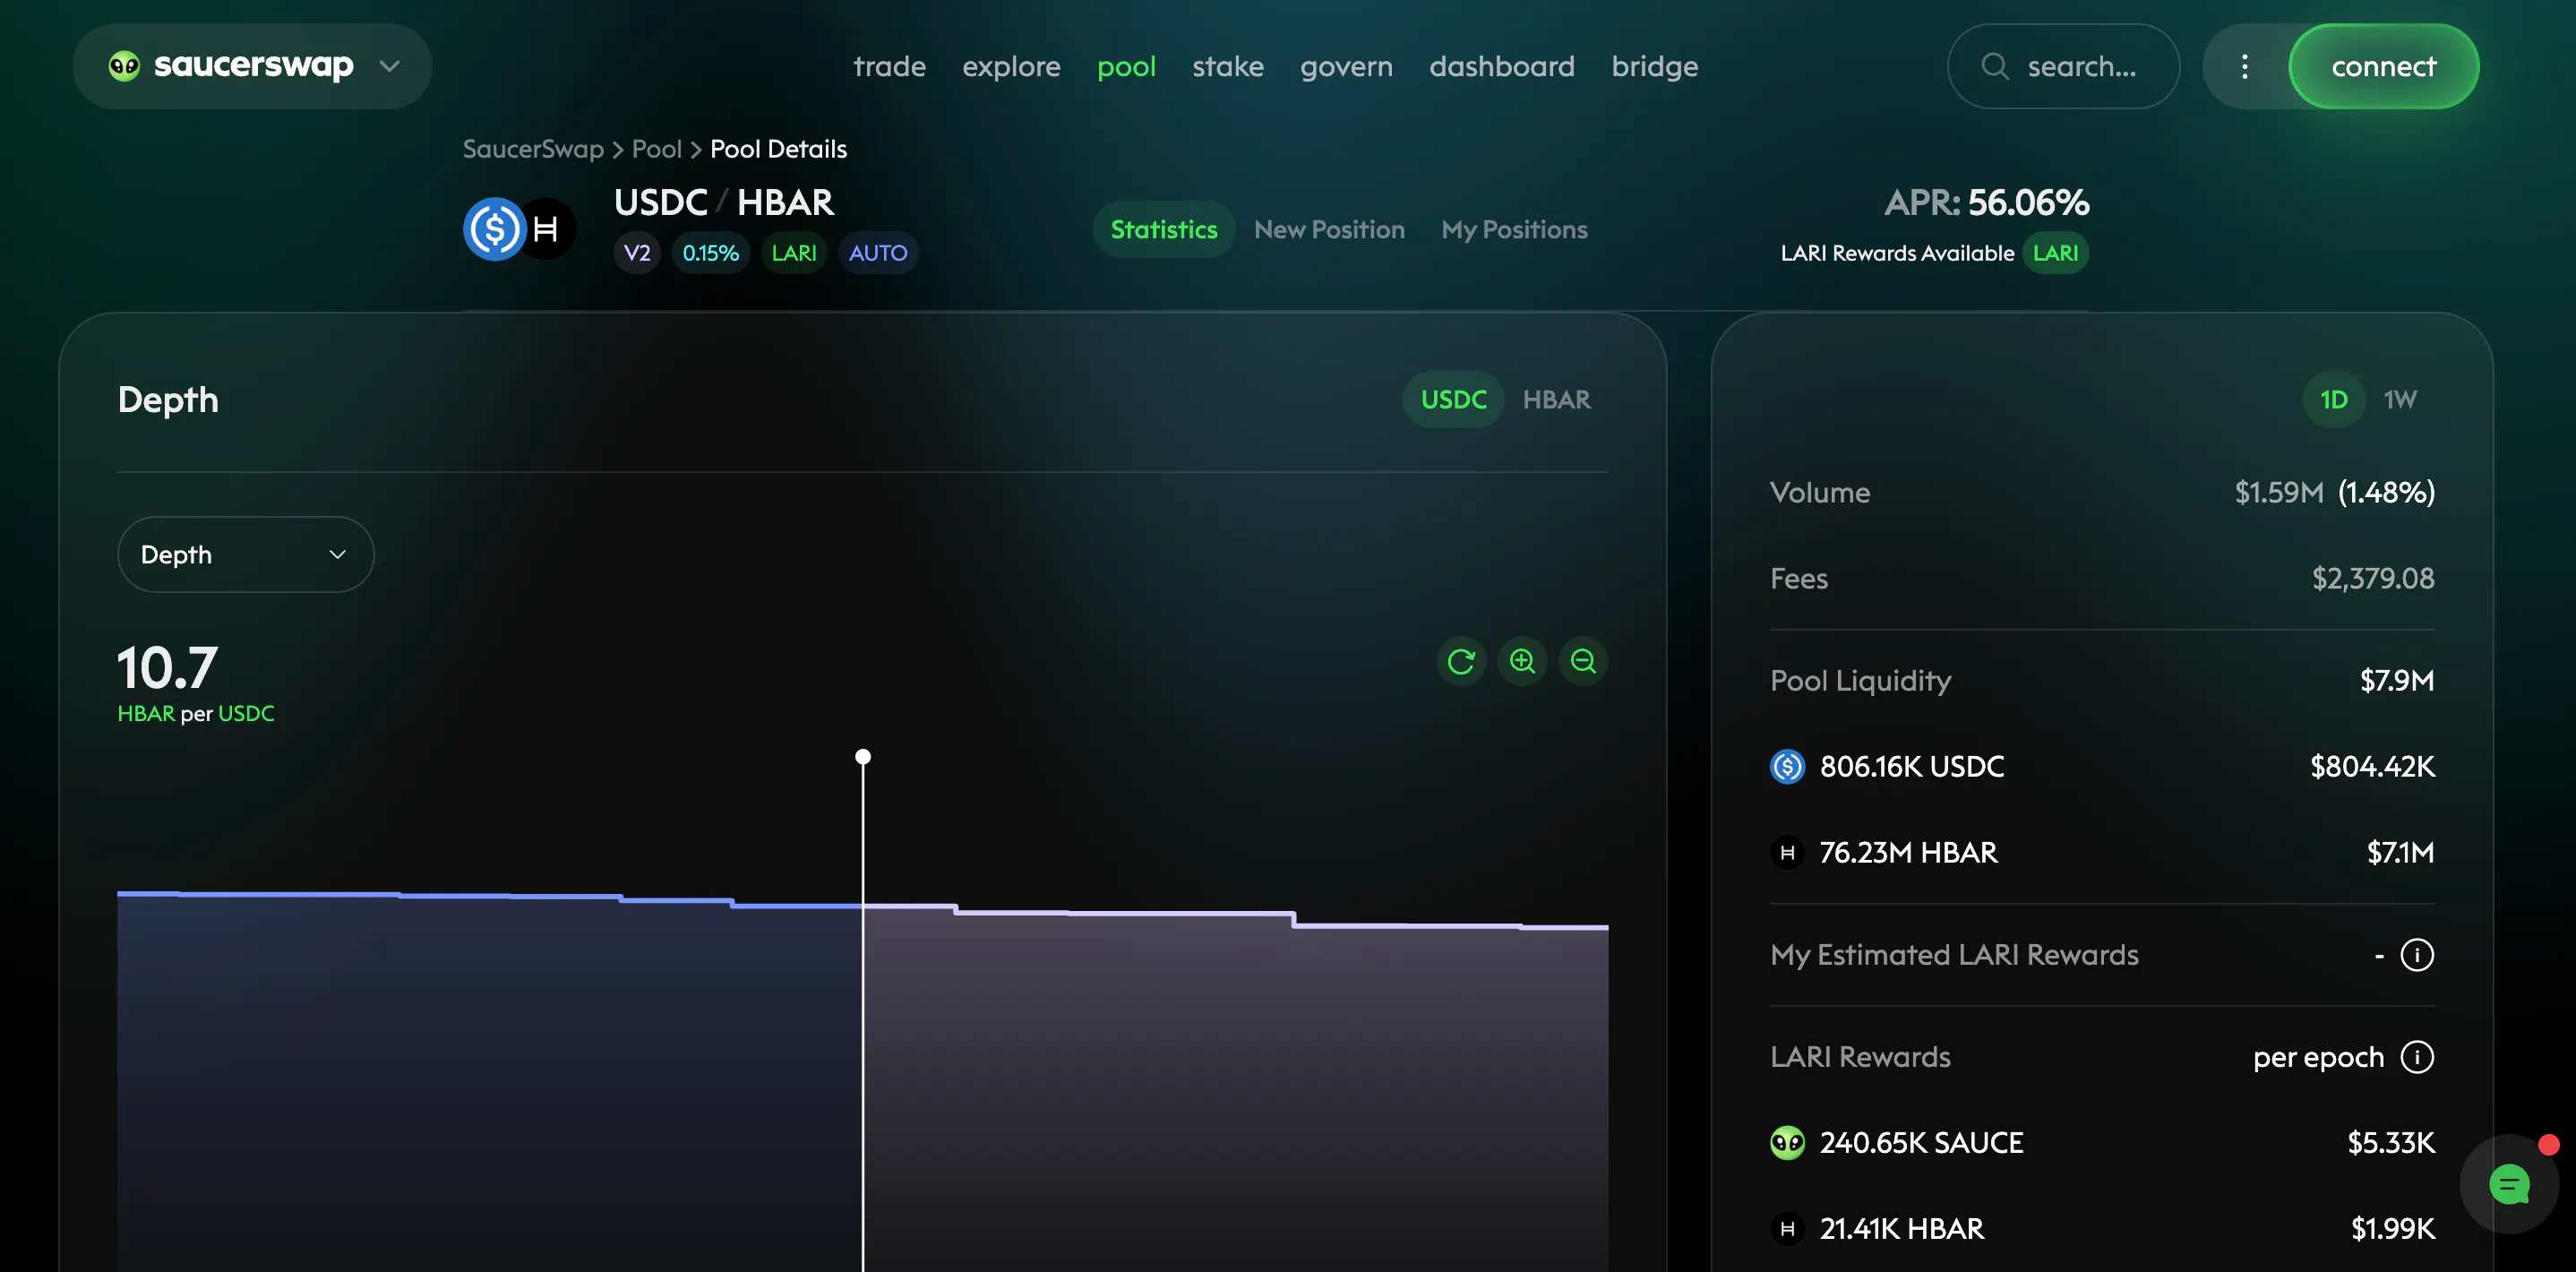This screenshot has width=2576, height=1272.
Task: Click the $5.33K rewards value
Action: tap(2390, 1143)
